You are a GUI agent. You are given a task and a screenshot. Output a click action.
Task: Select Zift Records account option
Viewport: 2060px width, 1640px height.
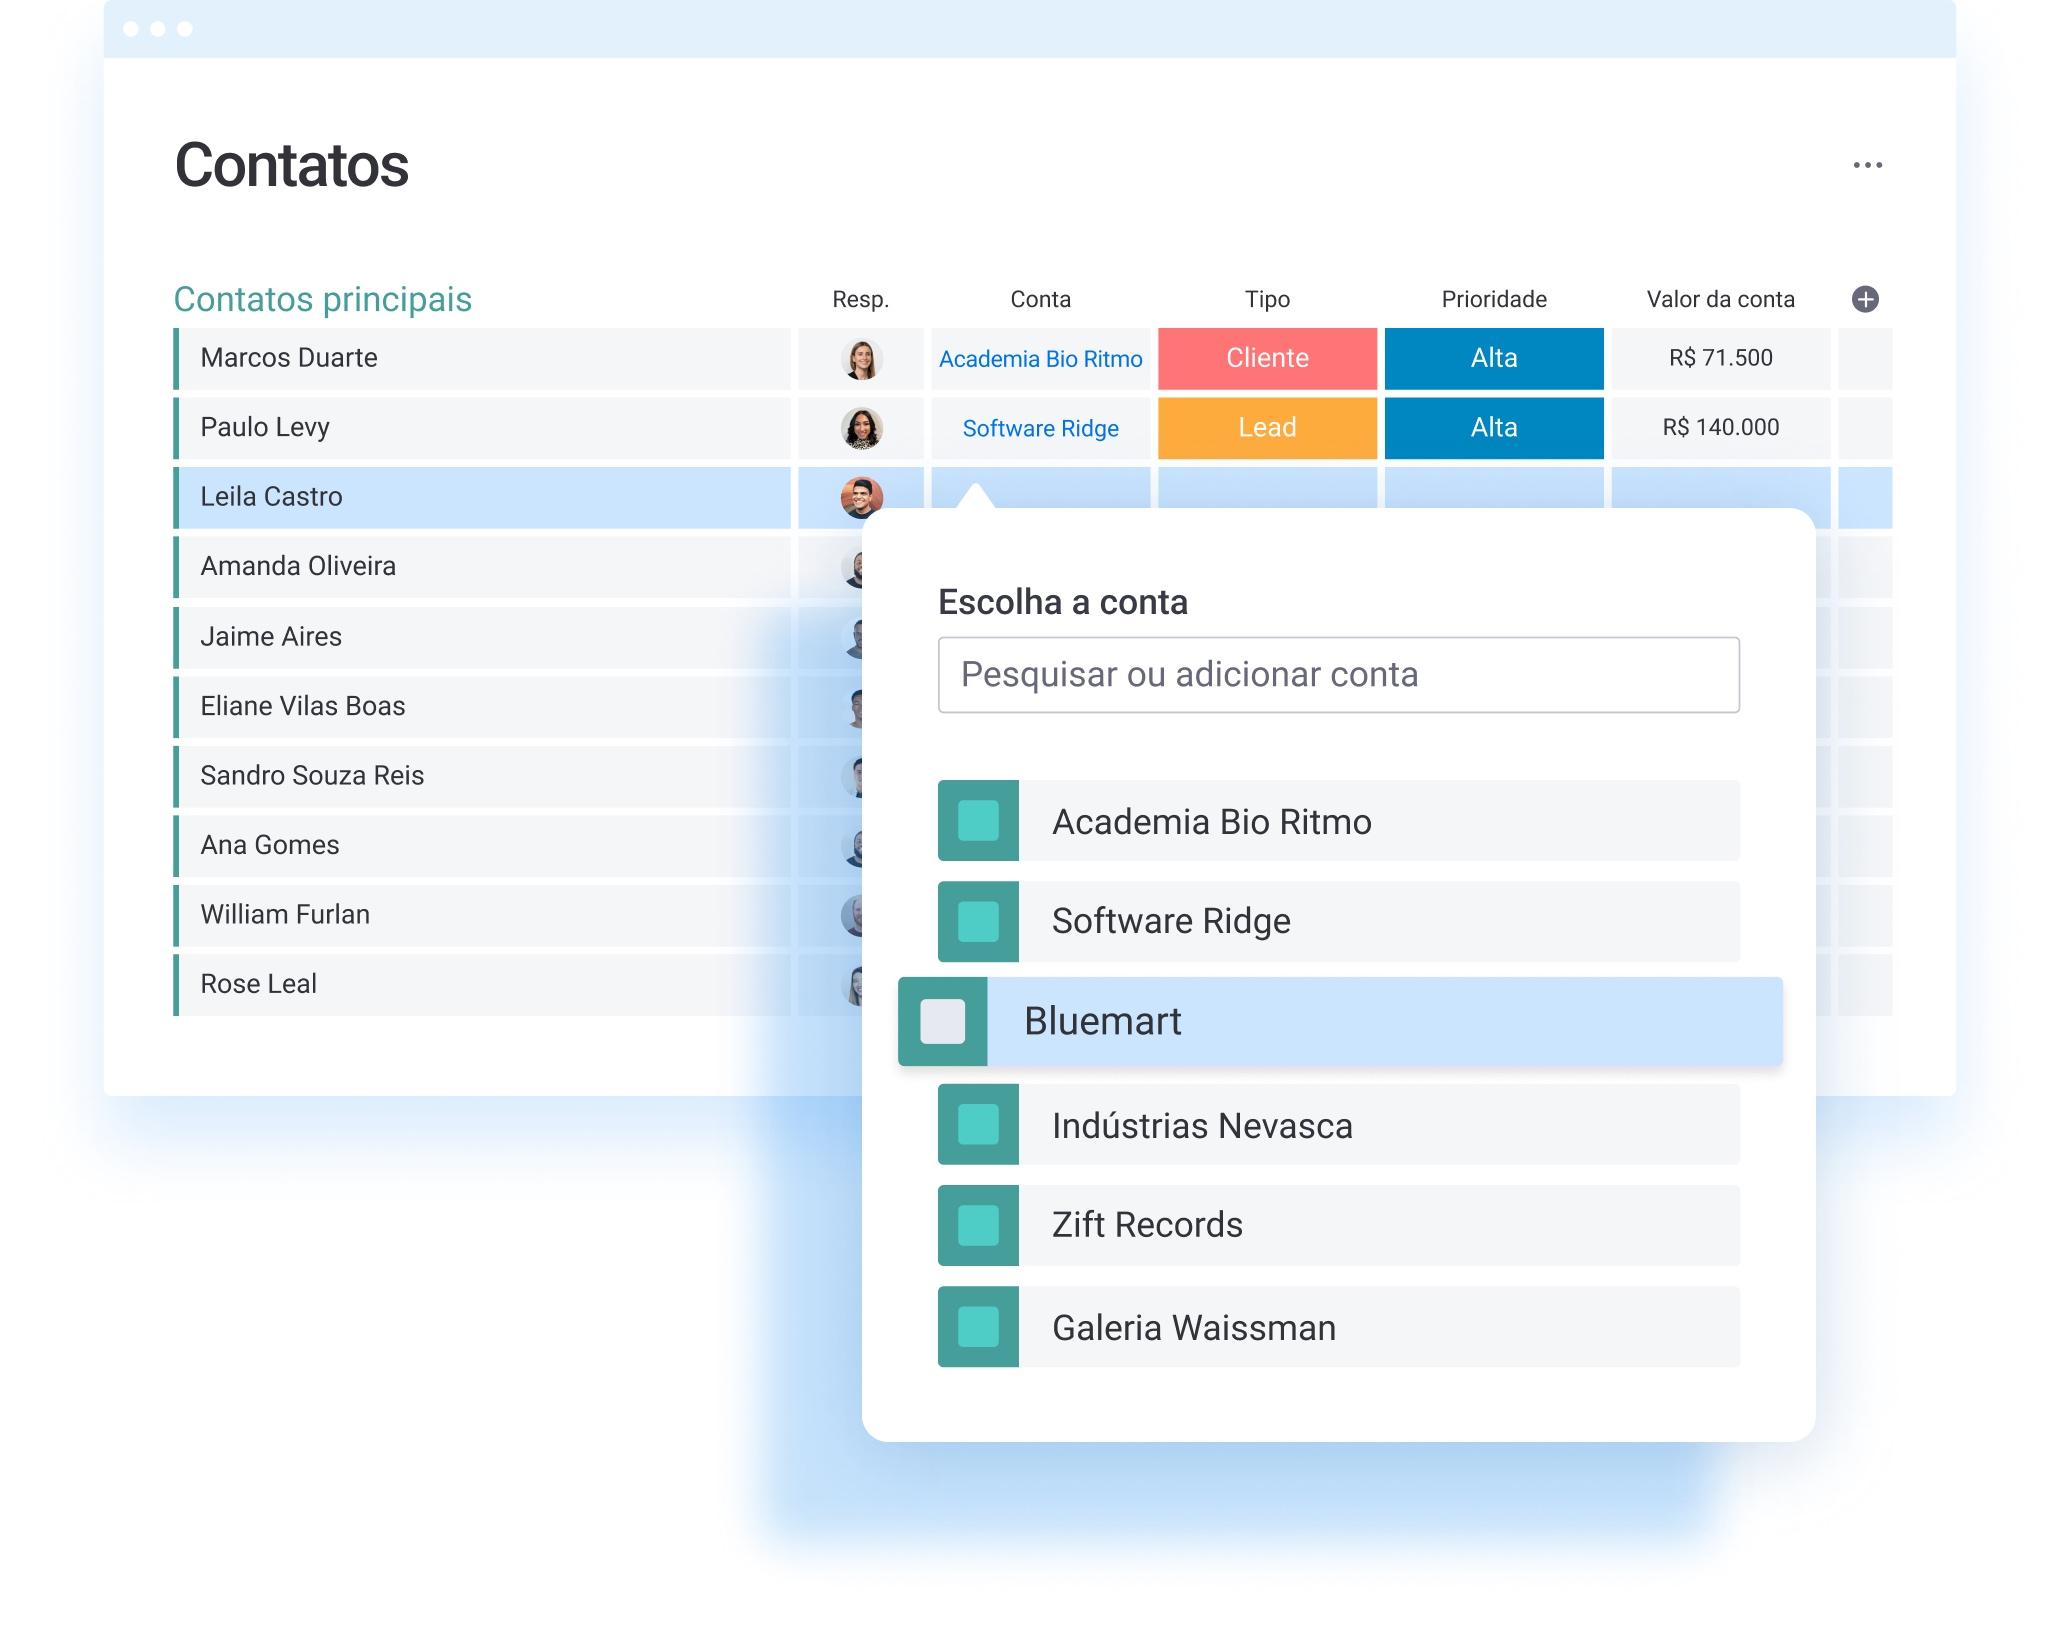coord(1339,1225)
